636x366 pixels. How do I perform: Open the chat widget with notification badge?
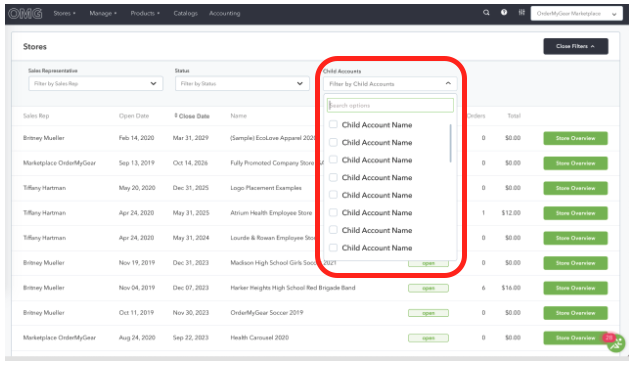click(616, 343)
